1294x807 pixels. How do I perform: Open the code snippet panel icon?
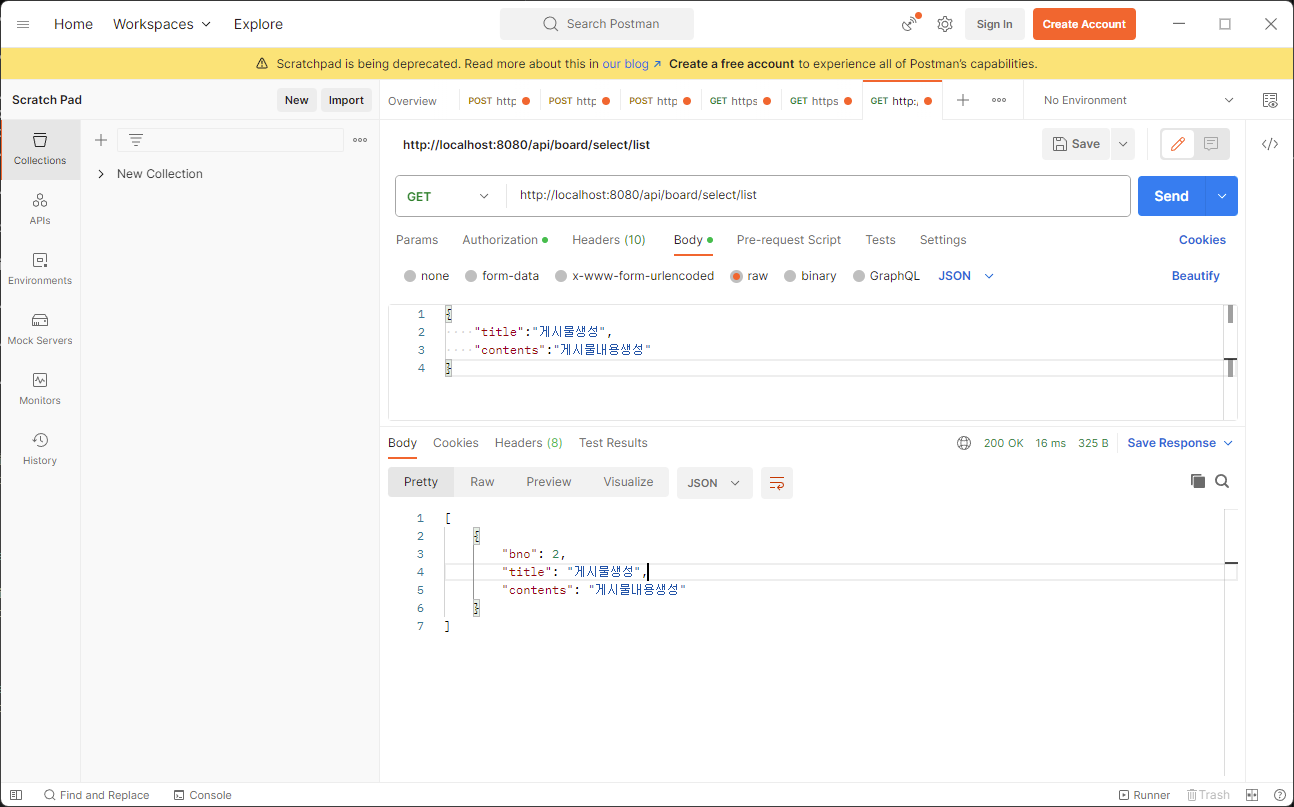[1270, 144]
